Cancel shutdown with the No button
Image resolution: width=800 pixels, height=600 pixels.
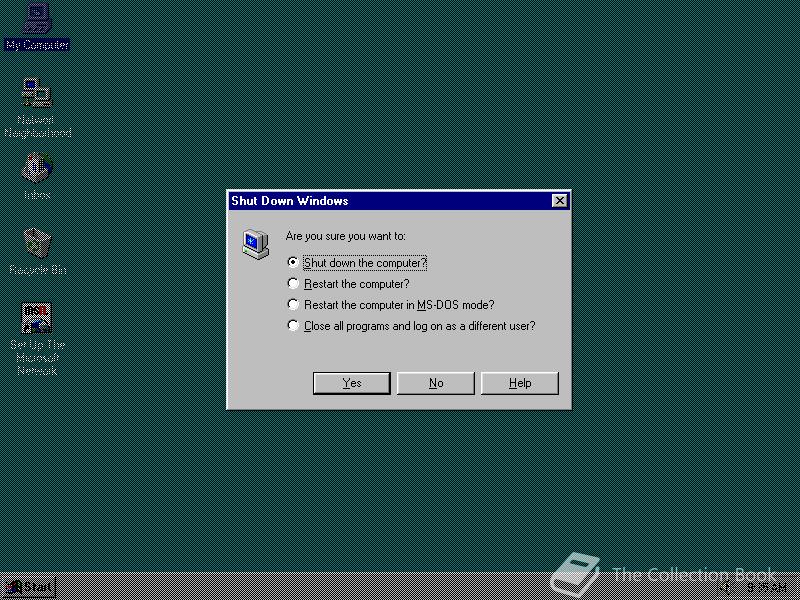(436, 383)
